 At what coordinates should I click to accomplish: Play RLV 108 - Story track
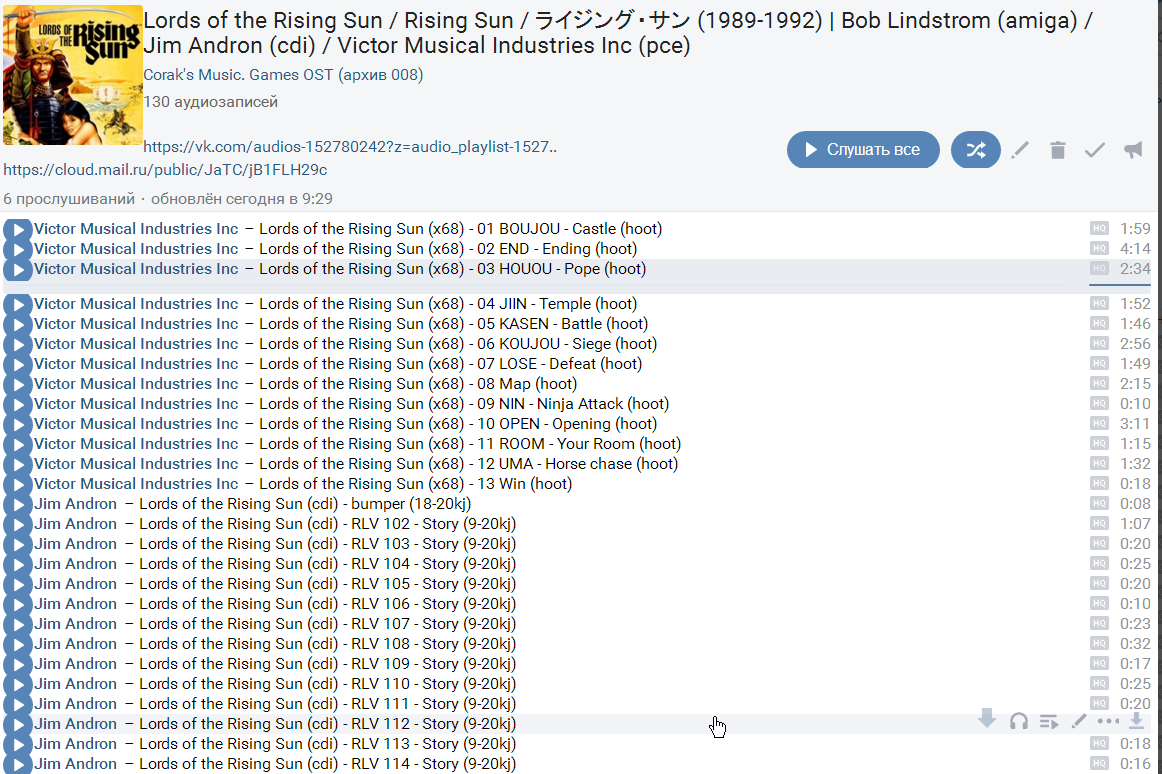[x=18, y=644]
